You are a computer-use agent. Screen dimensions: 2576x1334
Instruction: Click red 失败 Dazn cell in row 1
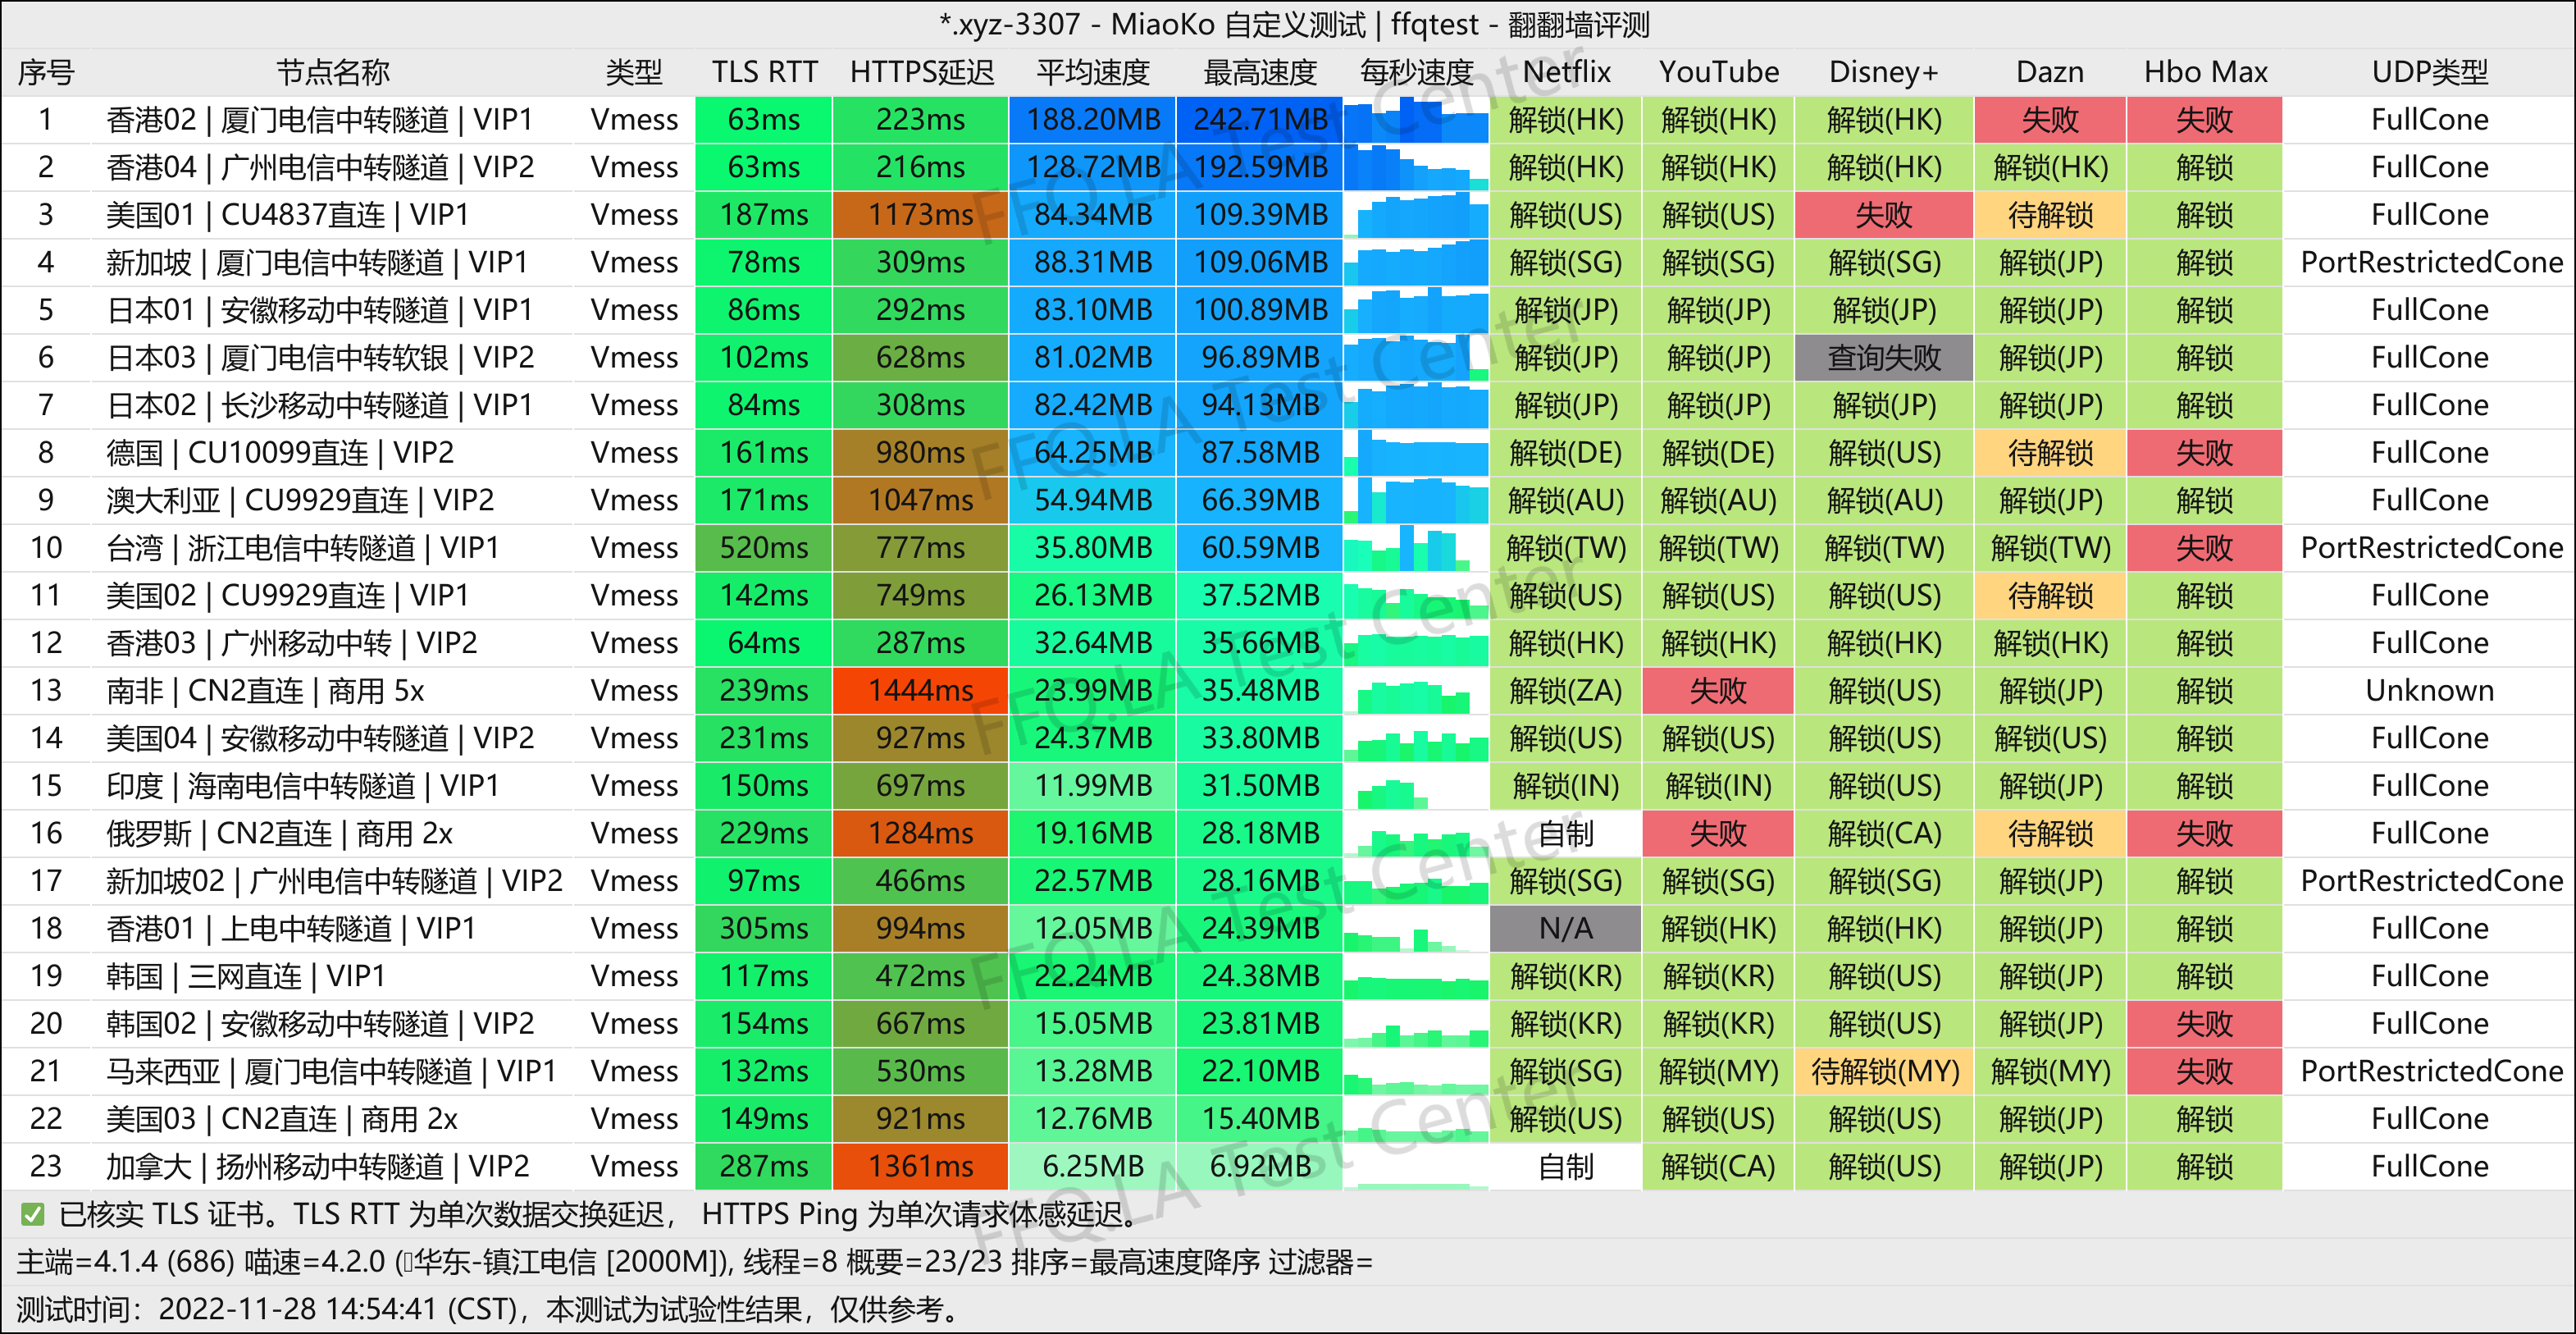pyautogui.click(x=2049, y=120)
